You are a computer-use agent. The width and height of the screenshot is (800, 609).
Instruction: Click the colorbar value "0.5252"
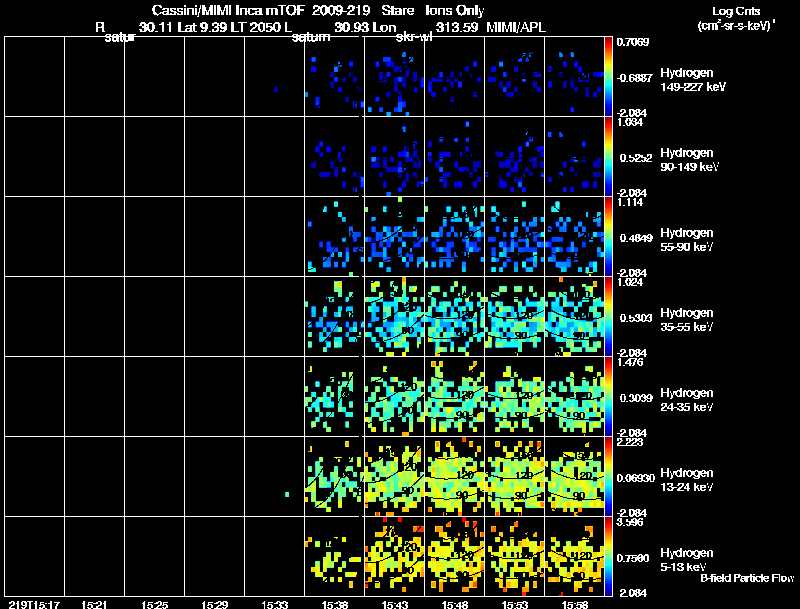pos(636,158)
